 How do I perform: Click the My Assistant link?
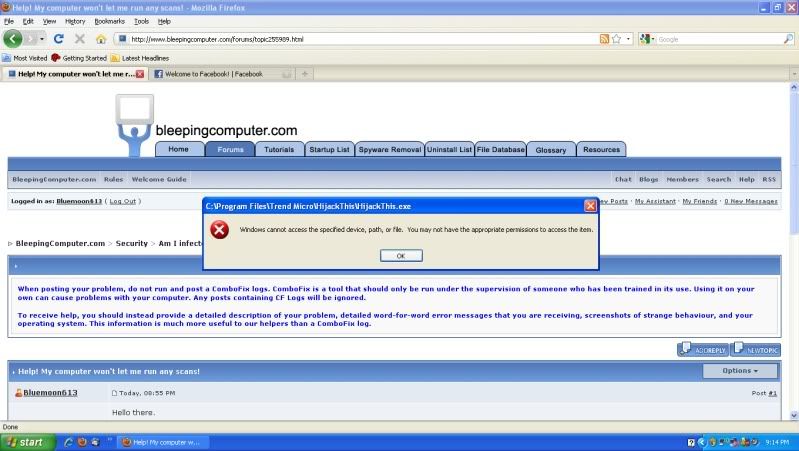coord(655,201)
